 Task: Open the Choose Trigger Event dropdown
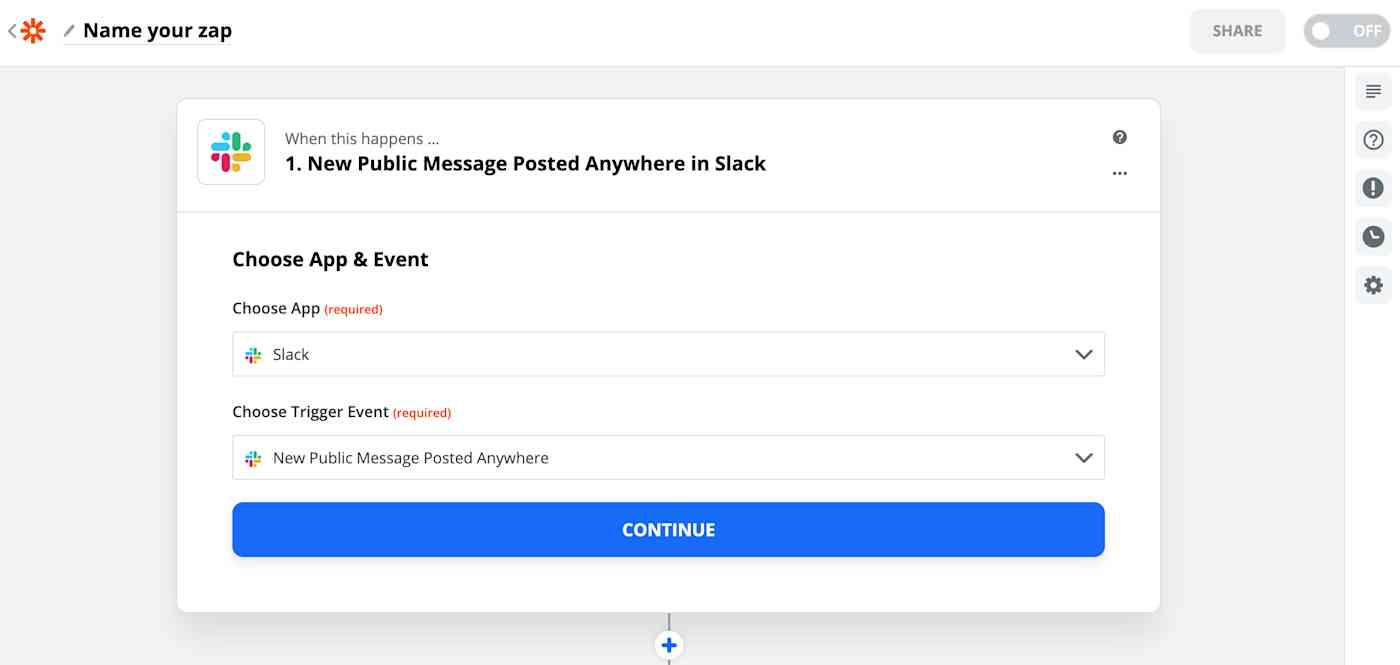pos(668,457)
